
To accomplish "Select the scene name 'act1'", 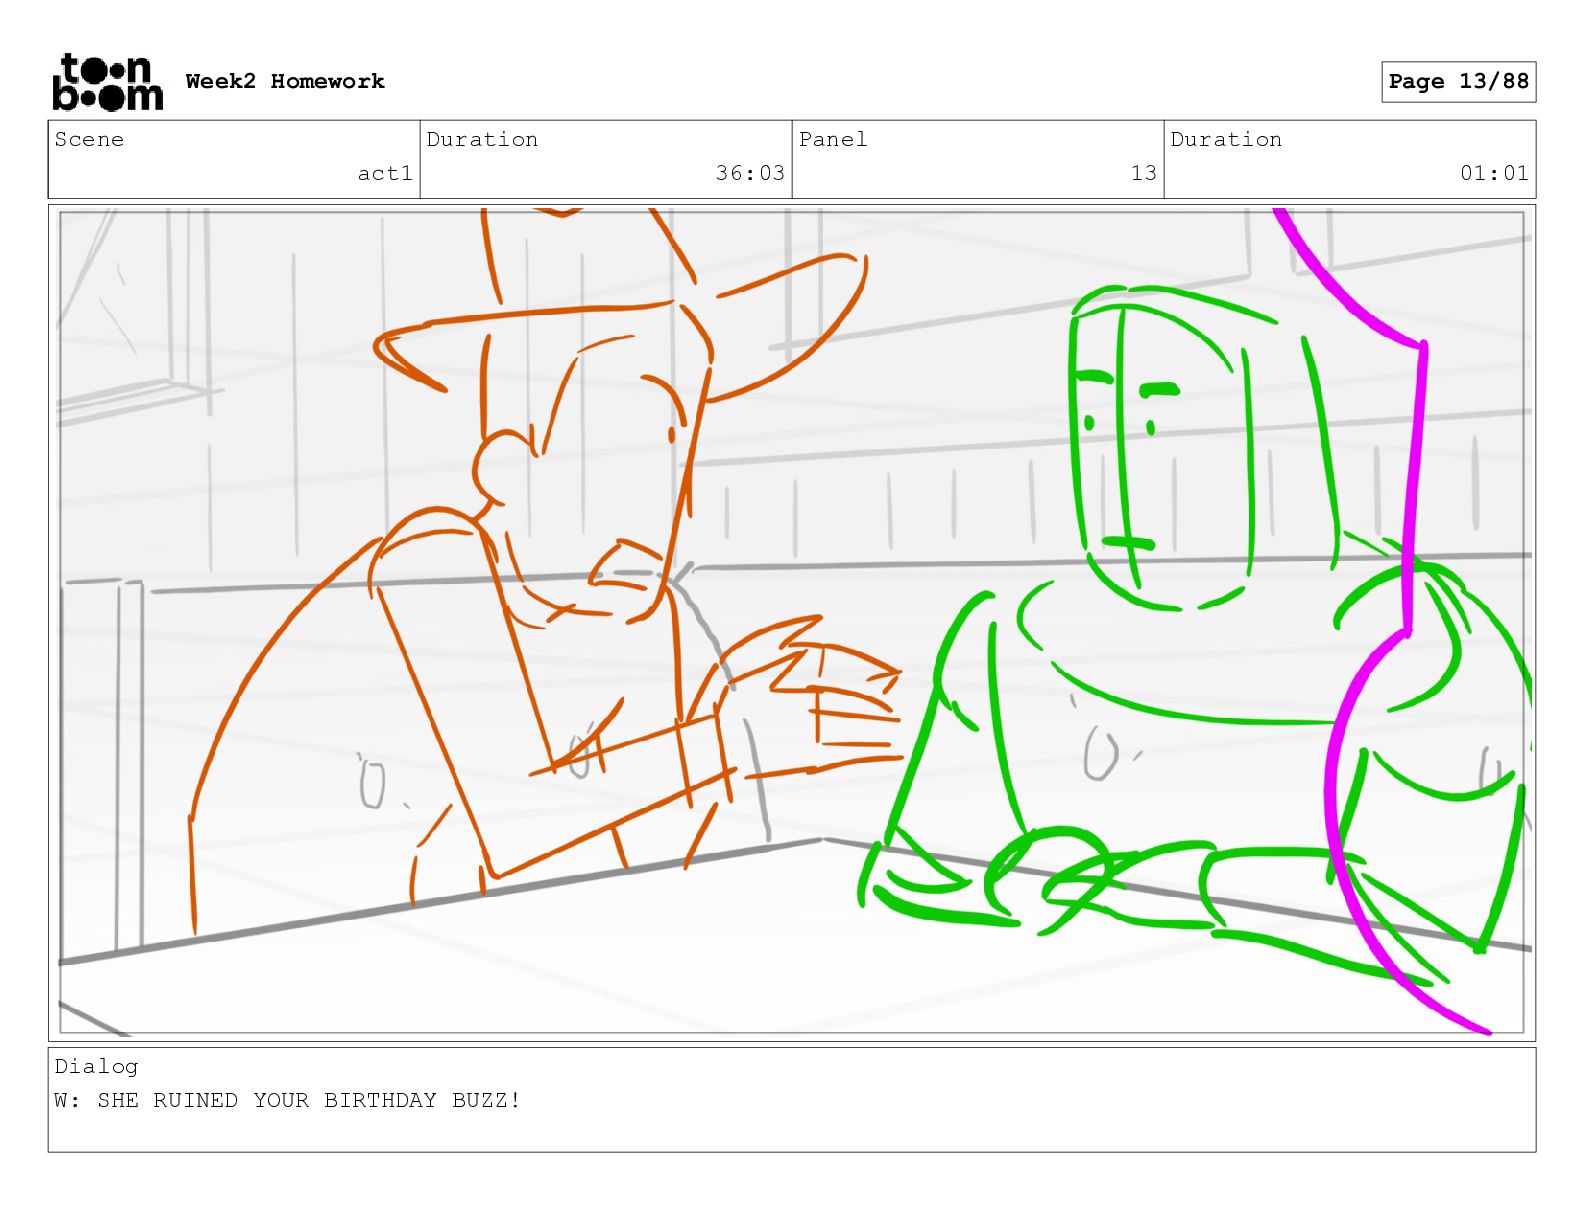I will (385, 173).
